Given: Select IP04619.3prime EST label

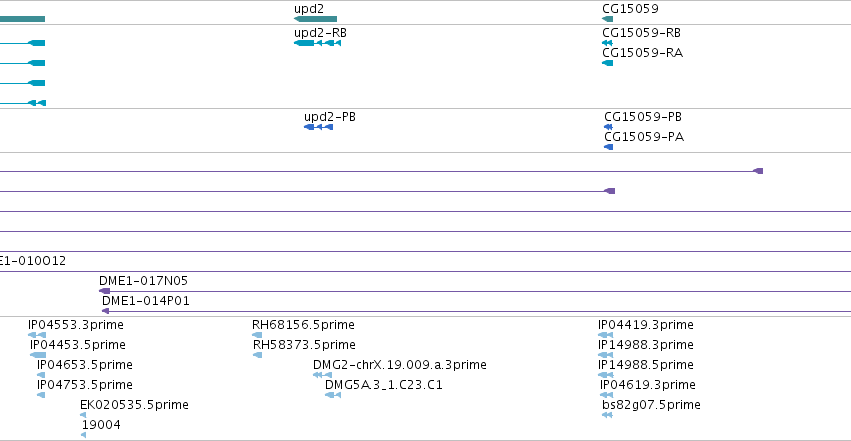Looking at the screenshot, I should point(648,385).
